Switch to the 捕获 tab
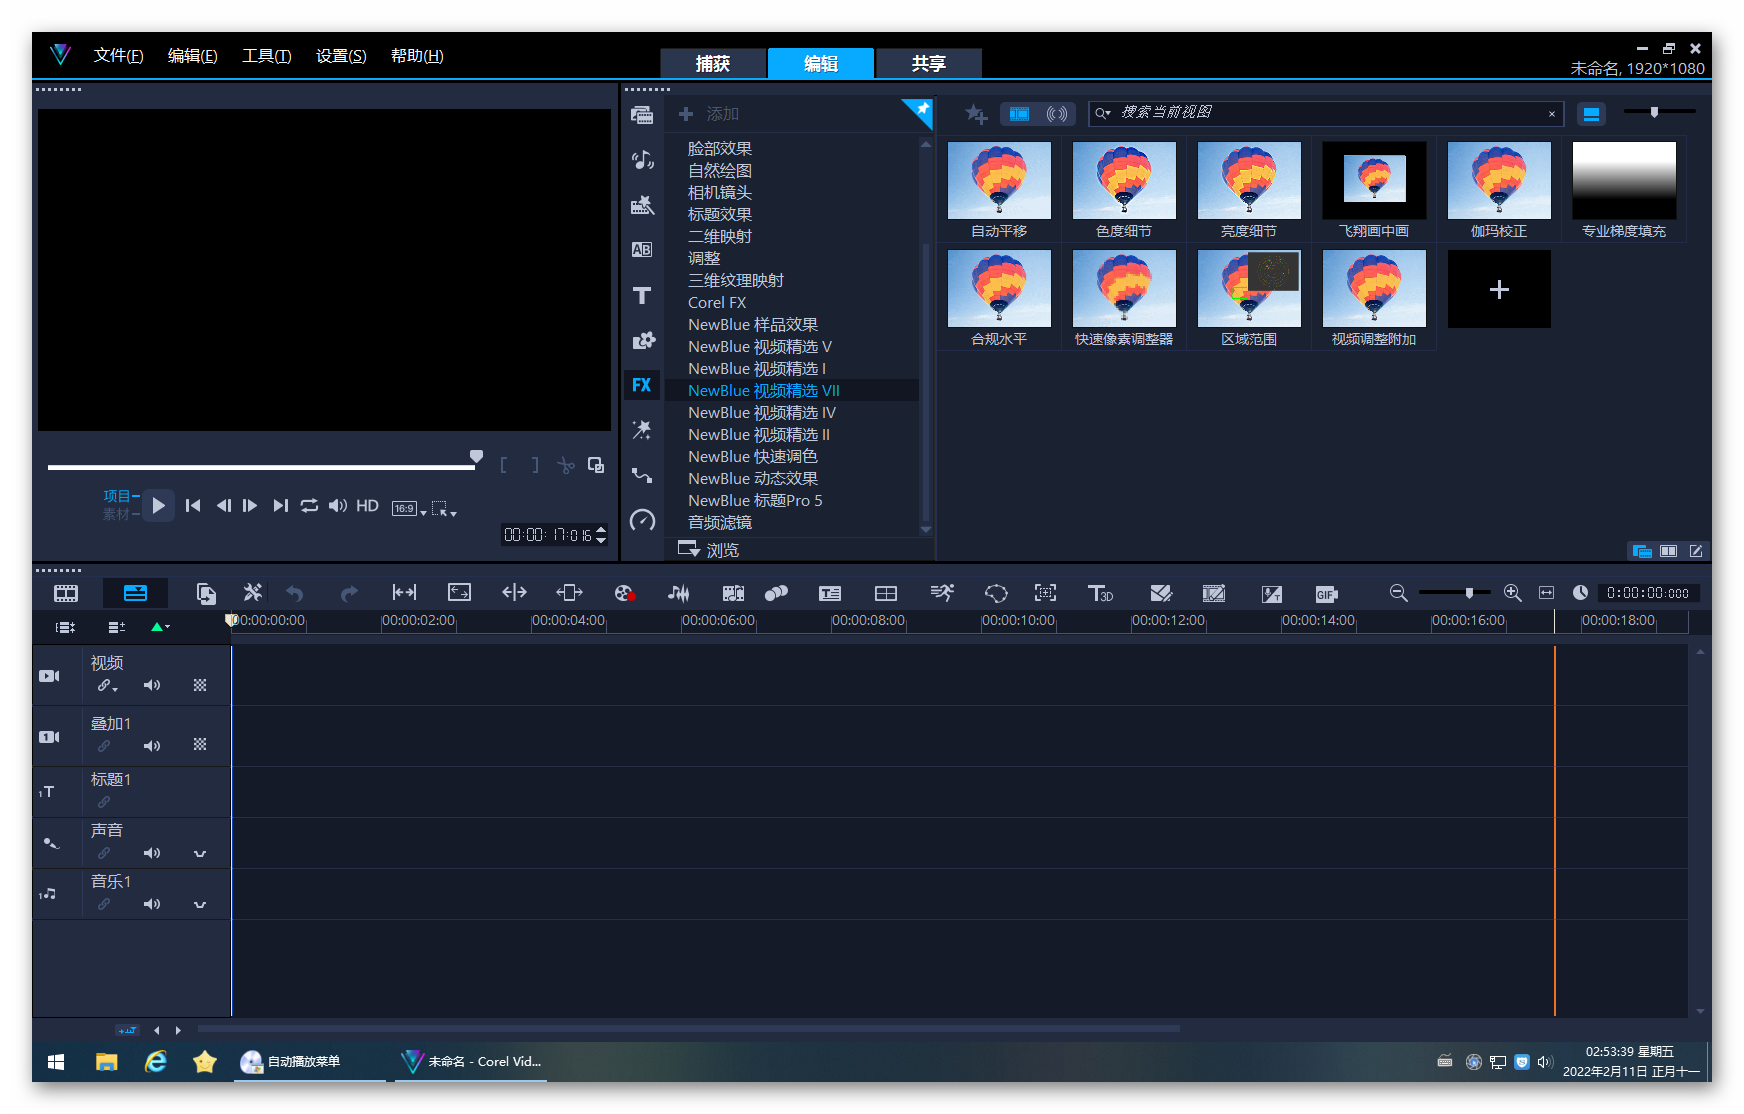This screenshot has height=1114, width=1744. 713,63
